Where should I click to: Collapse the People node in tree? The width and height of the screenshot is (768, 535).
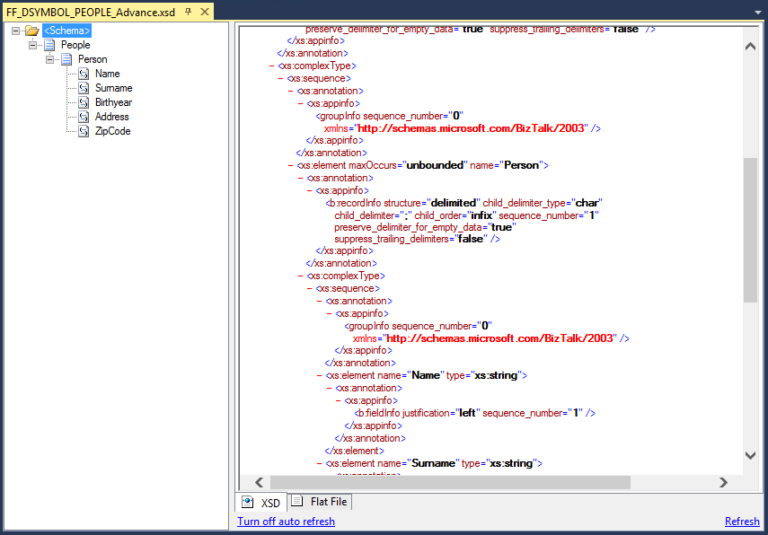[33, 45]
